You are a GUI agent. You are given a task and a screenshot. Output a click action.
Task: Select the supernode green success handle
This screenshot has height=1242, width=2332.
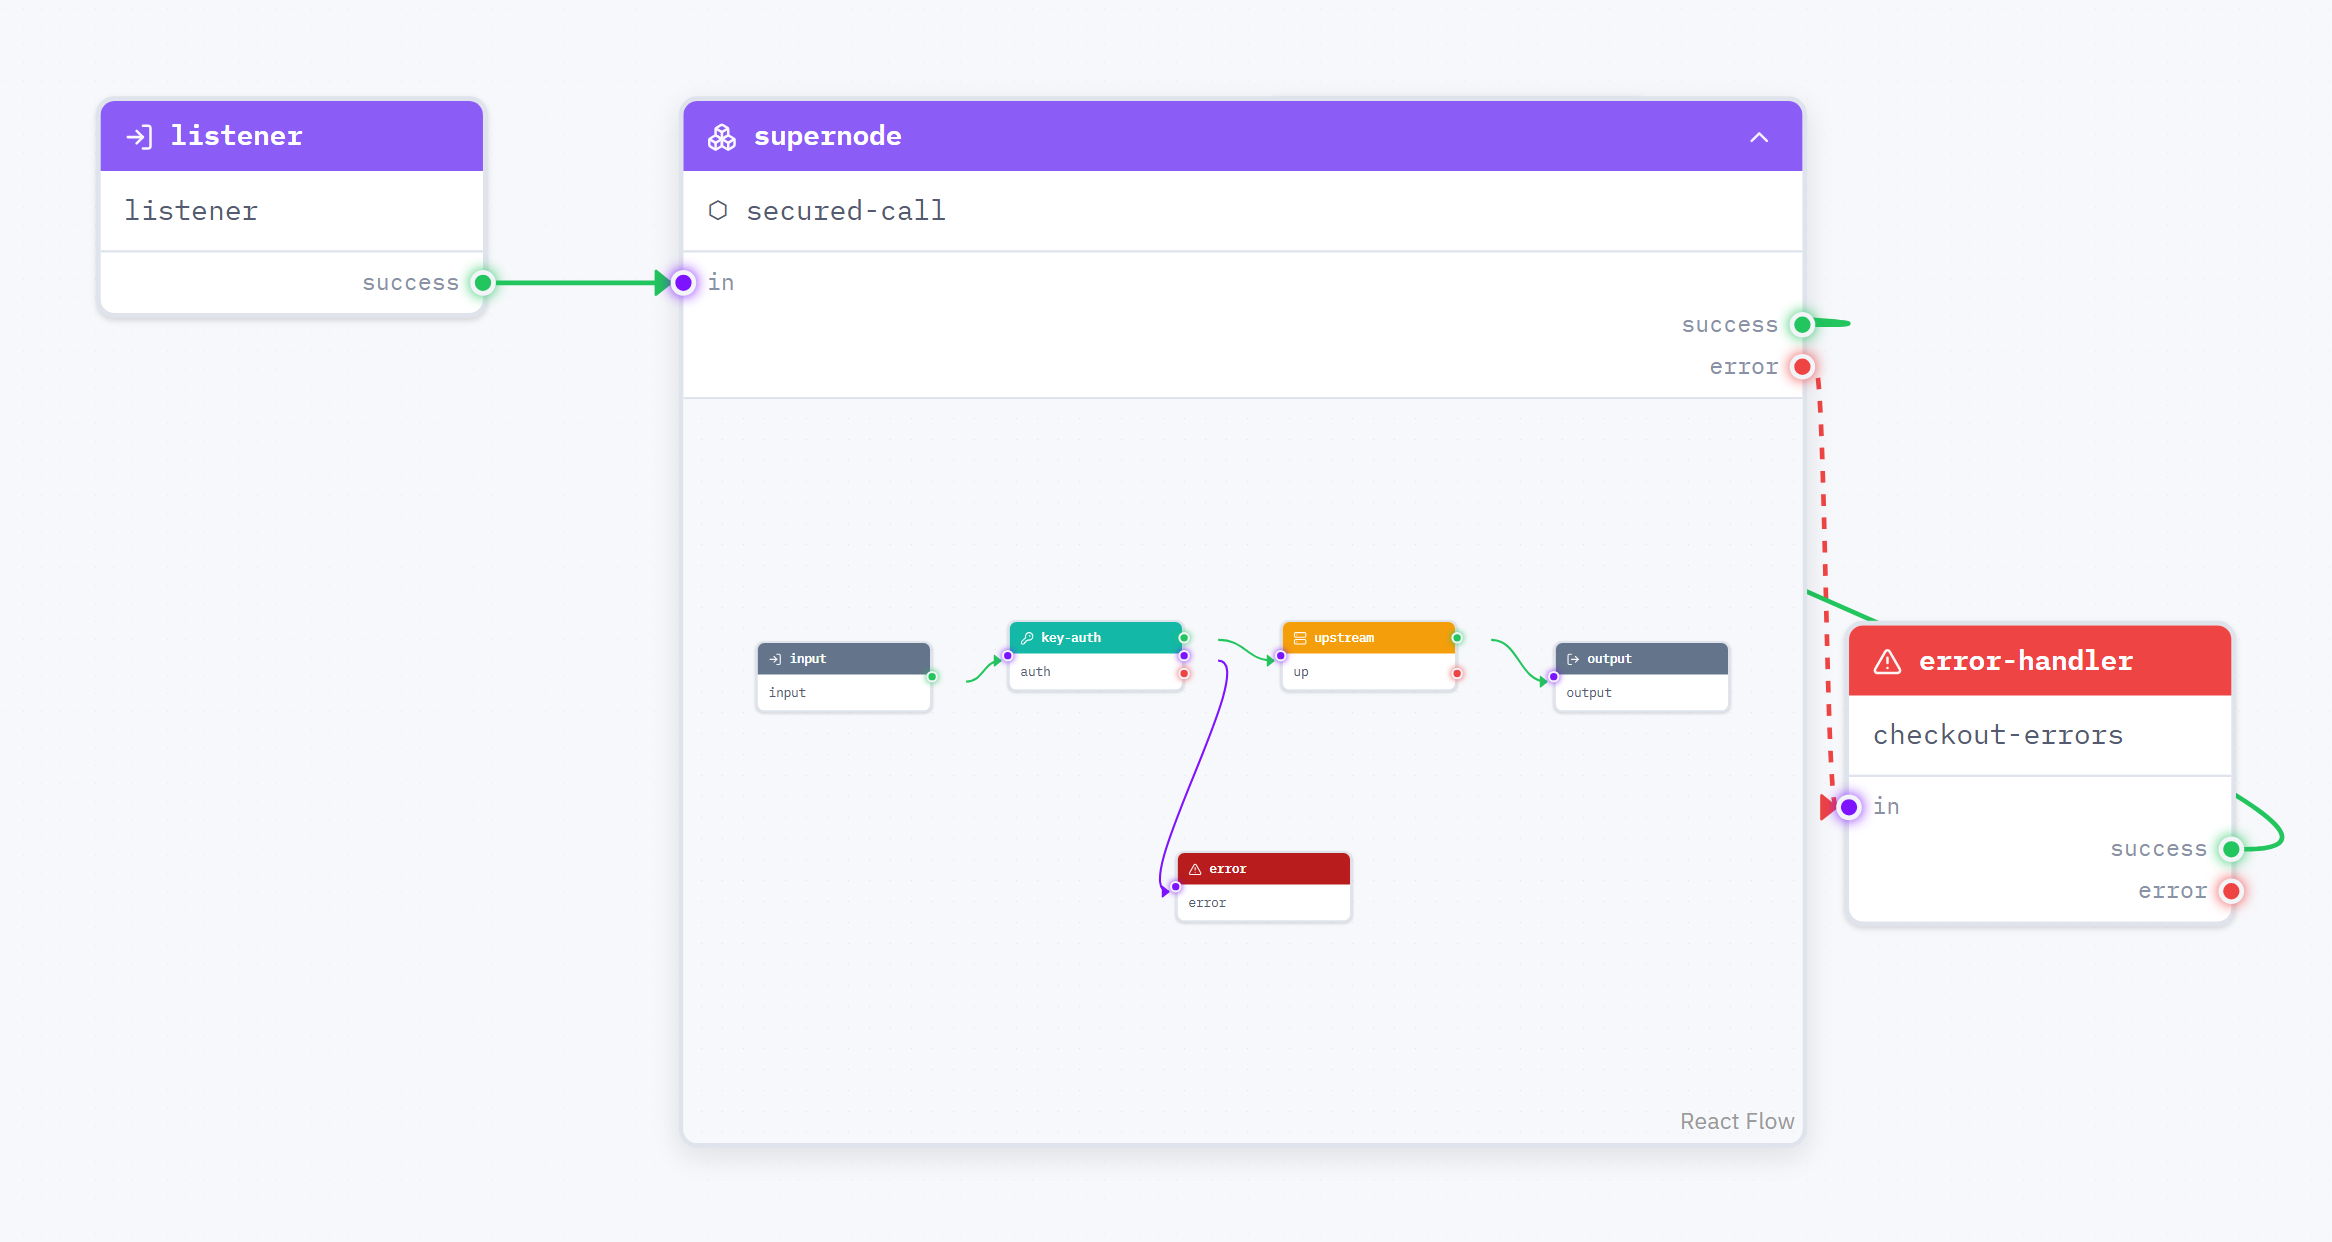(x=1802, y=325)
